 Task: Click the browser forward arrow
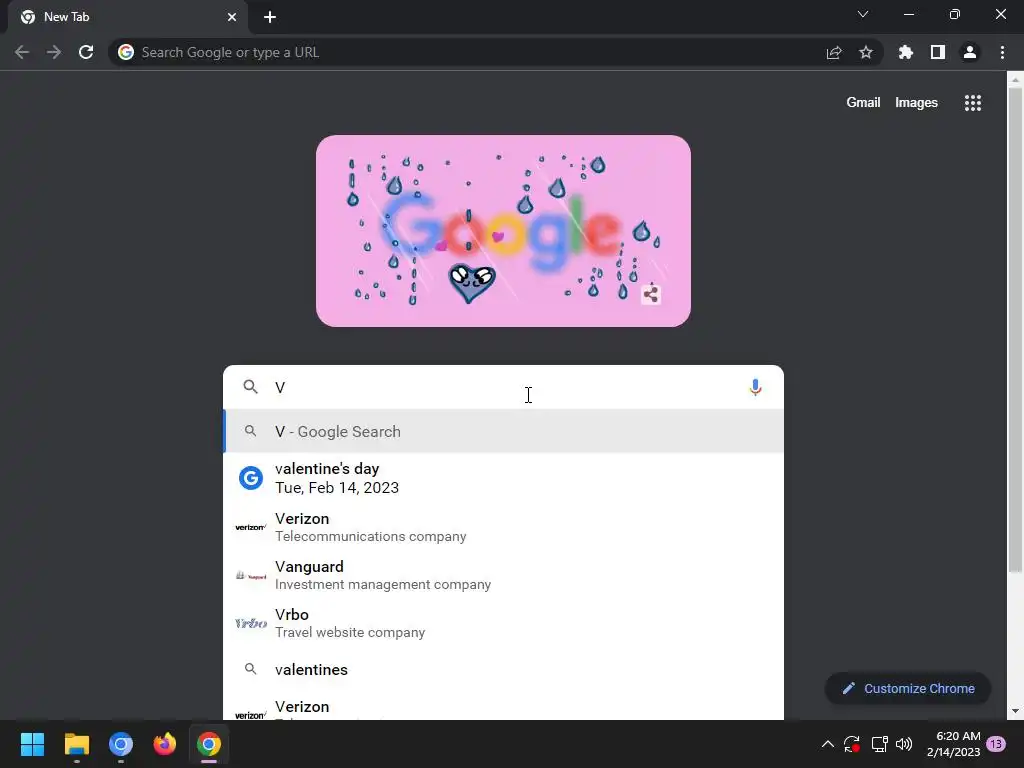54,52
